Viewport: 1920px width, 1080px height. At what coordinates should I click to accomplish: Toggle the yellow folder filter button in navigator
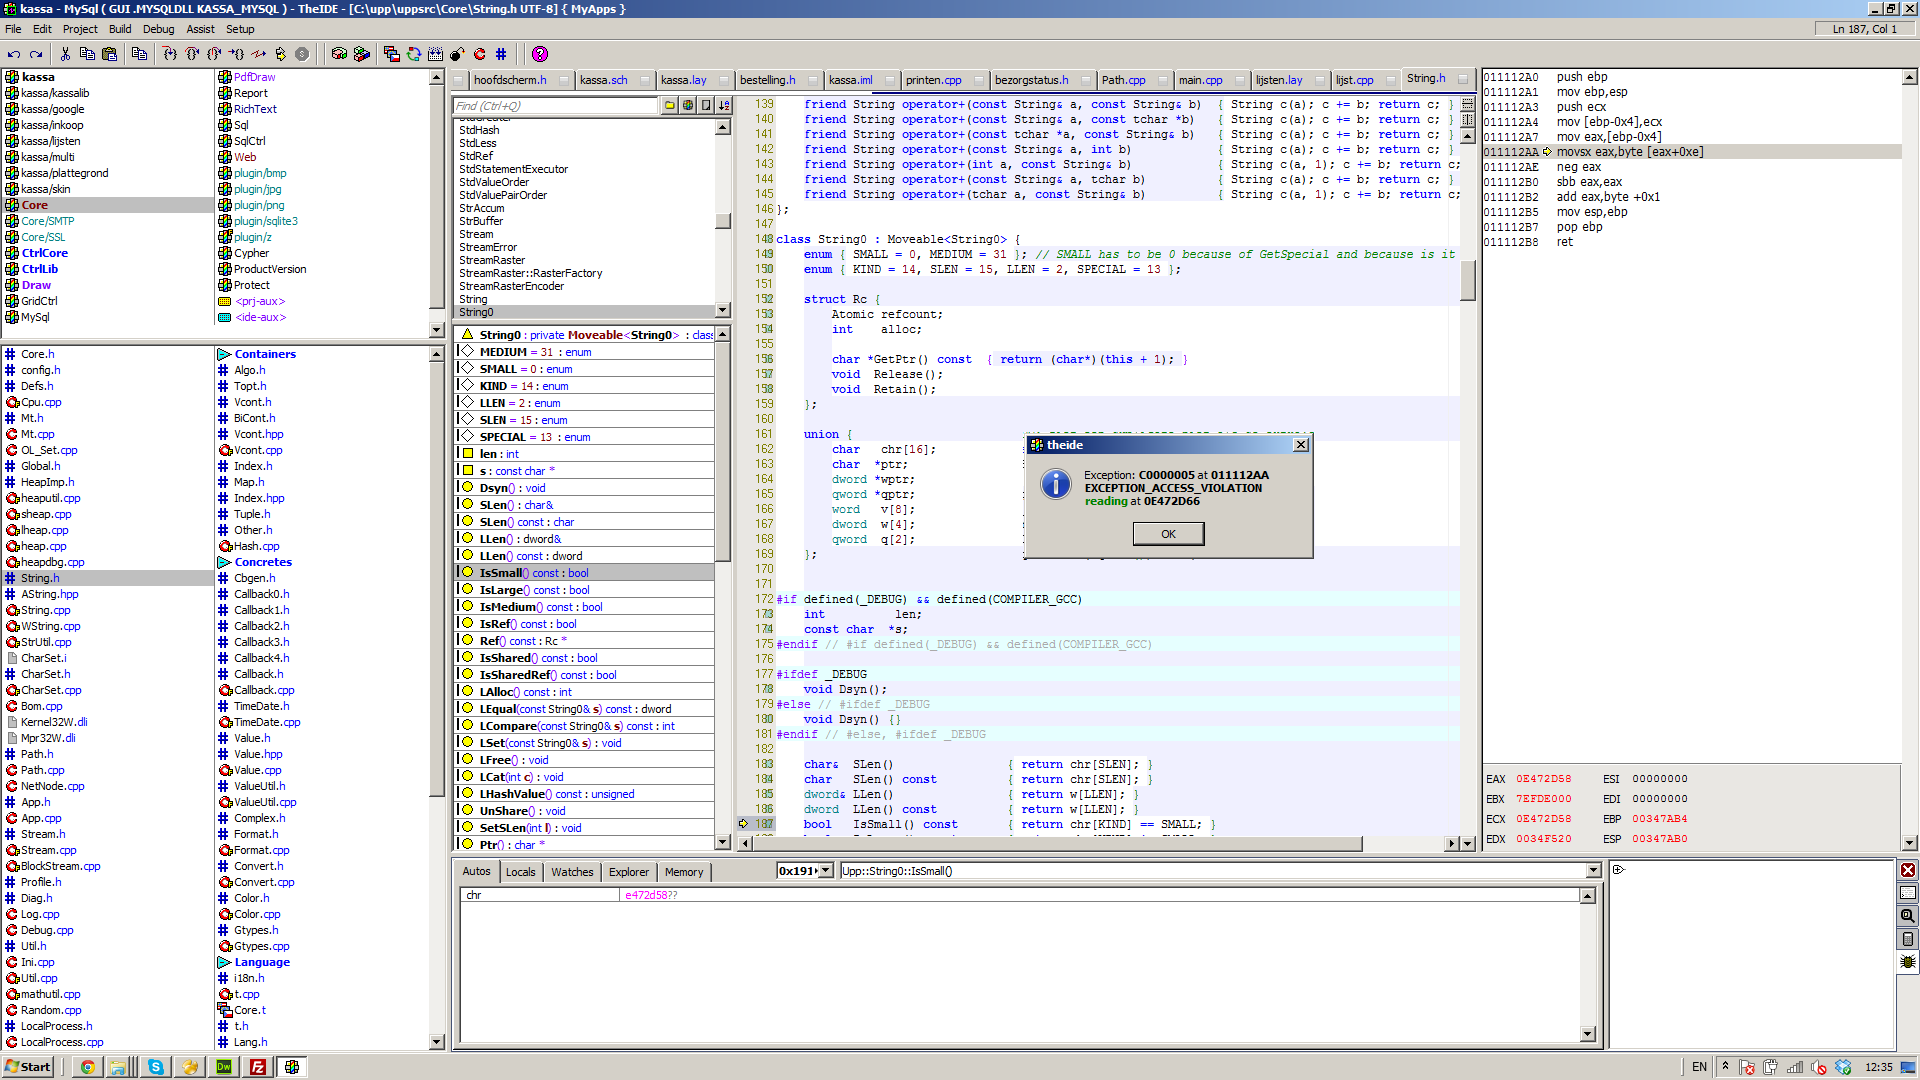(x=669, y=105)
